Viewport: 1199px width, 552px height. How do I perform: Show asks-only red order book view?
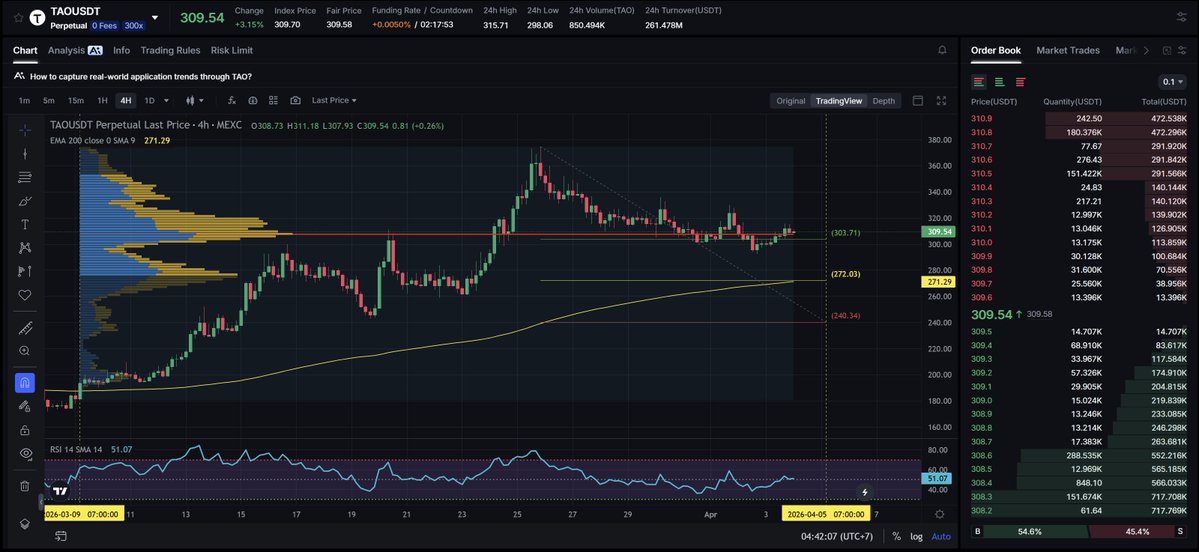tap(1020, 82)
